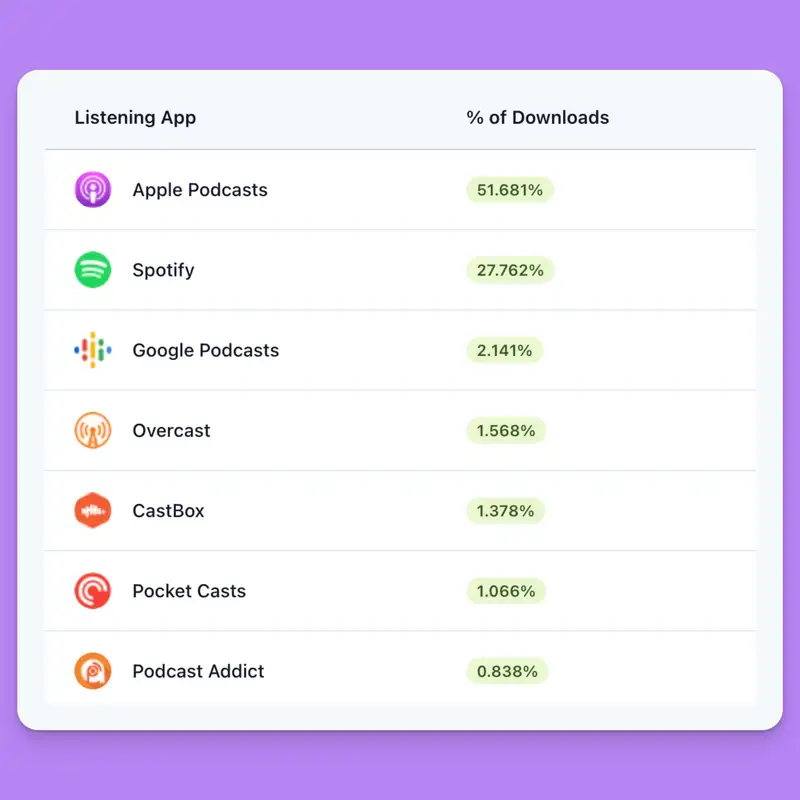The image size is (800, 800).
Task: Select the red Pocket Casts icon
Action: (93, 591)
